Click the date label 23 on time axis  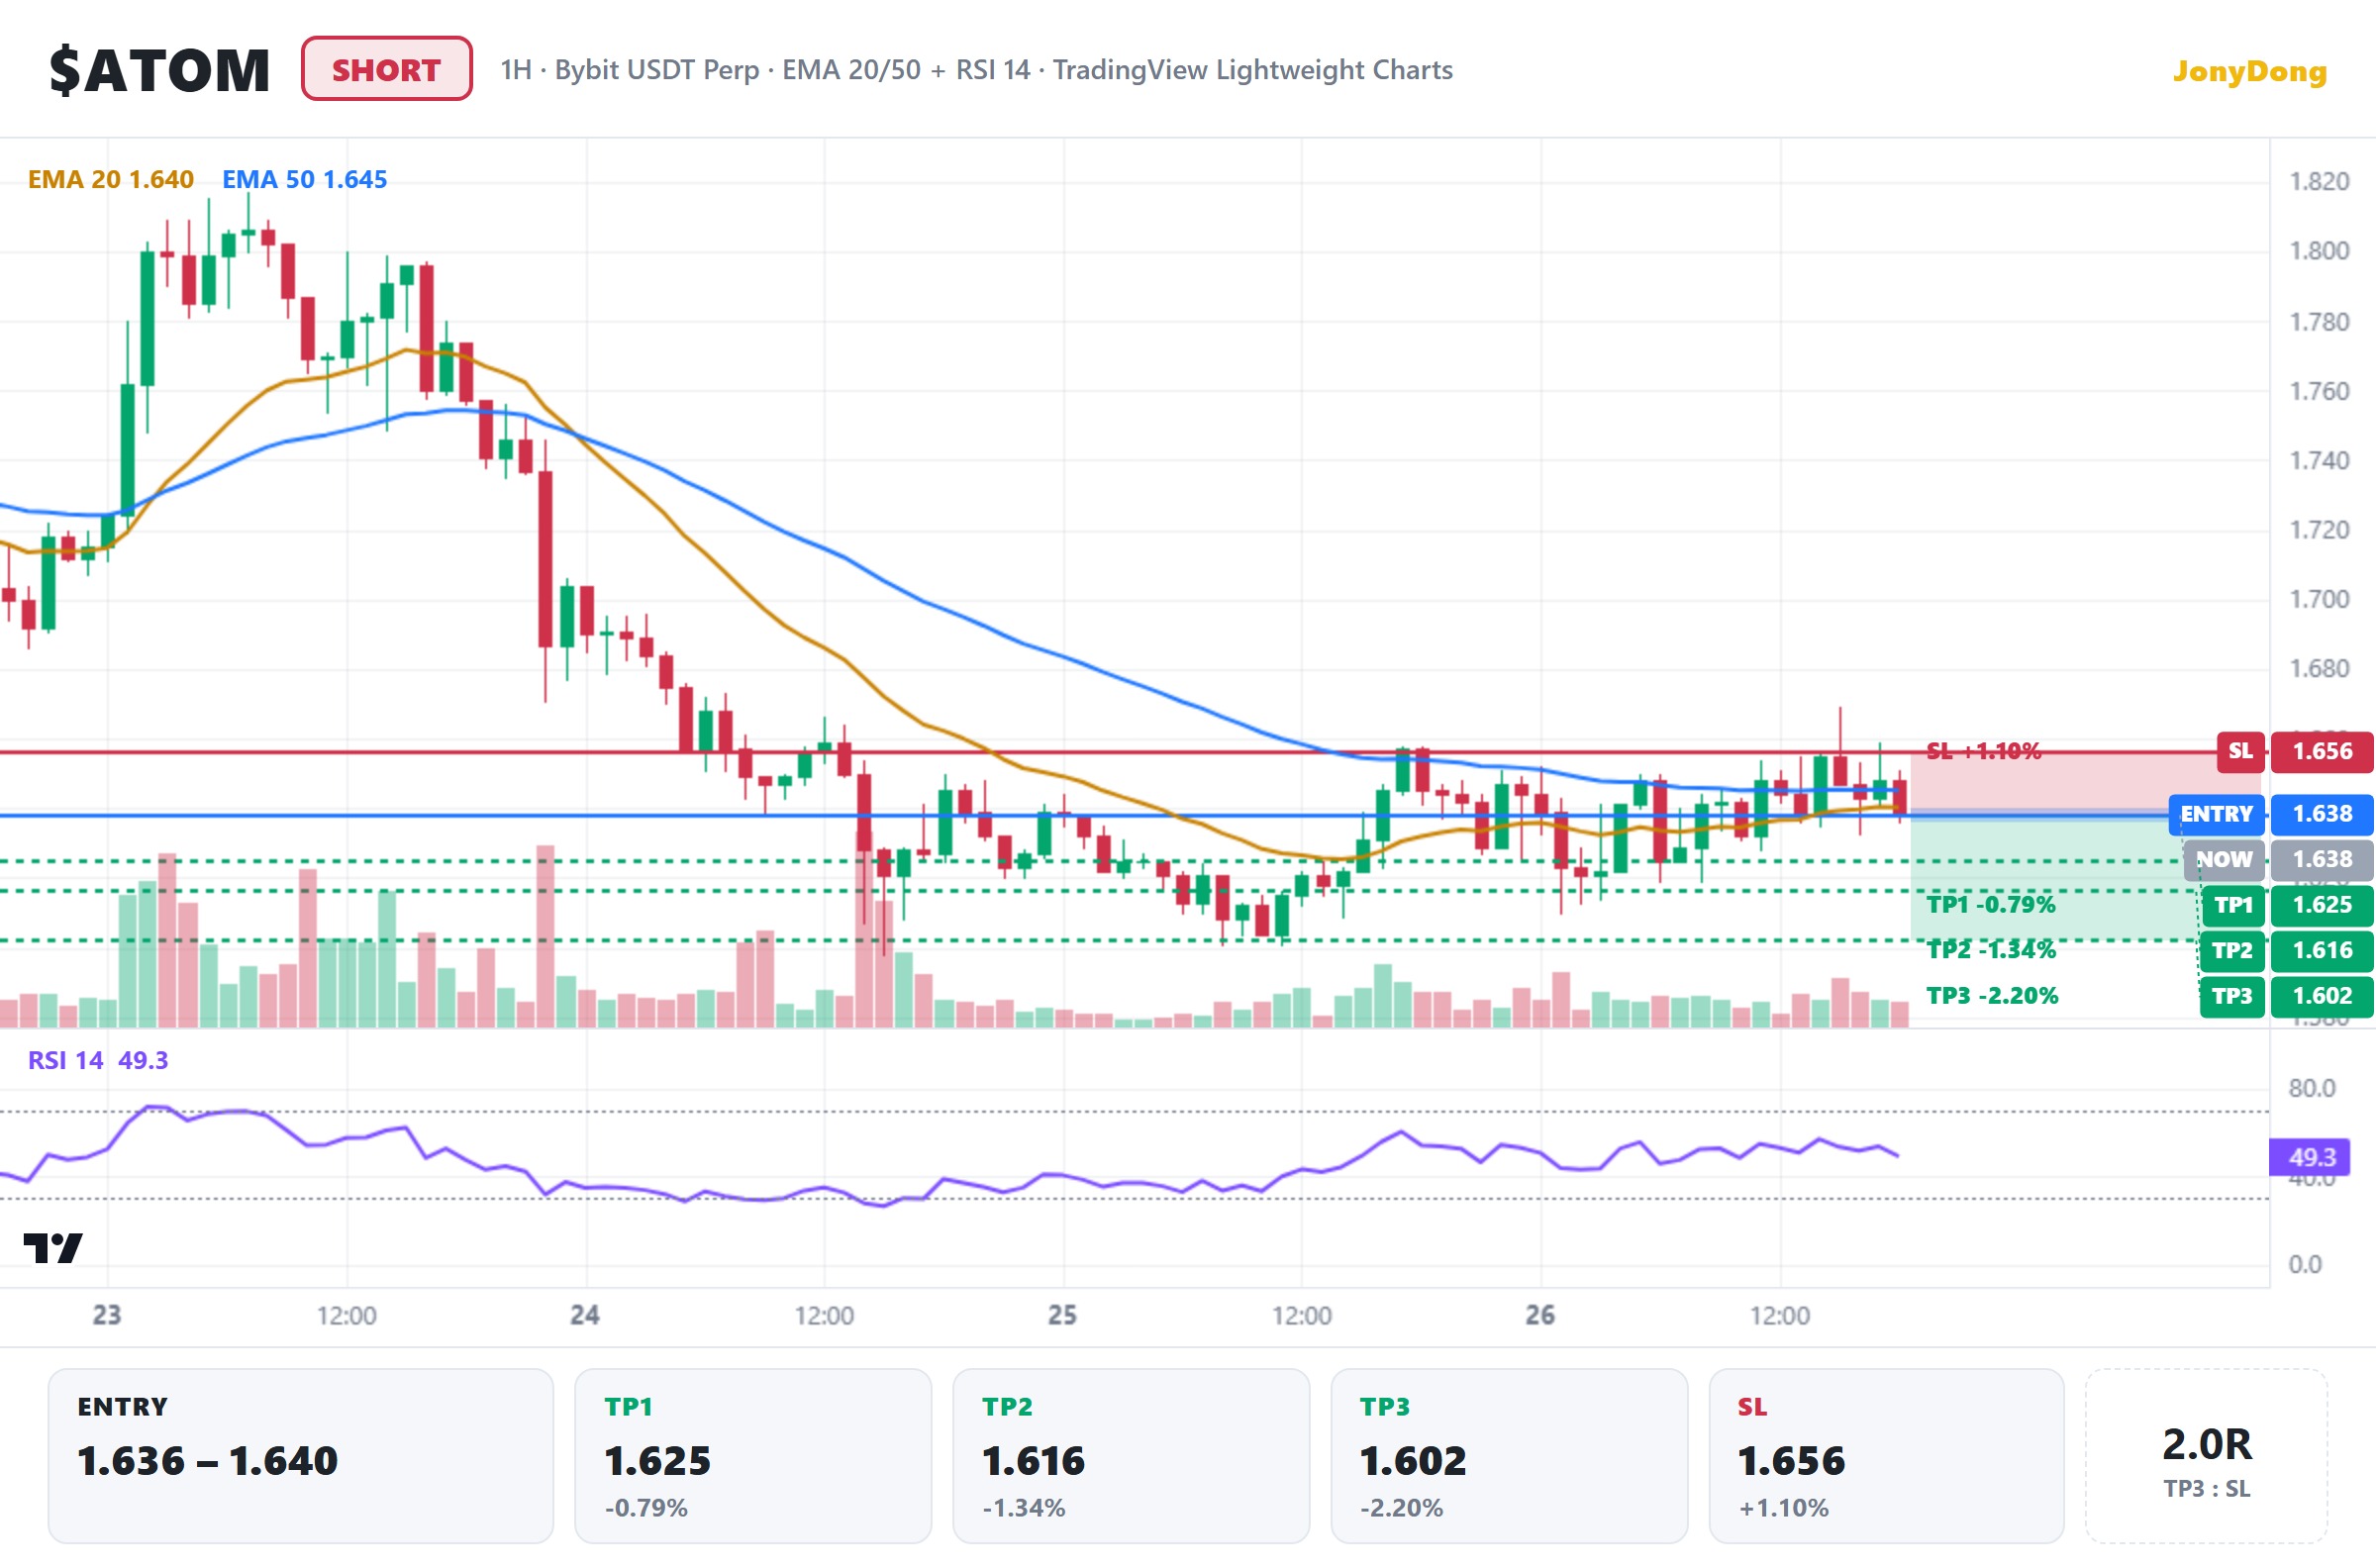click(107, 1315)
